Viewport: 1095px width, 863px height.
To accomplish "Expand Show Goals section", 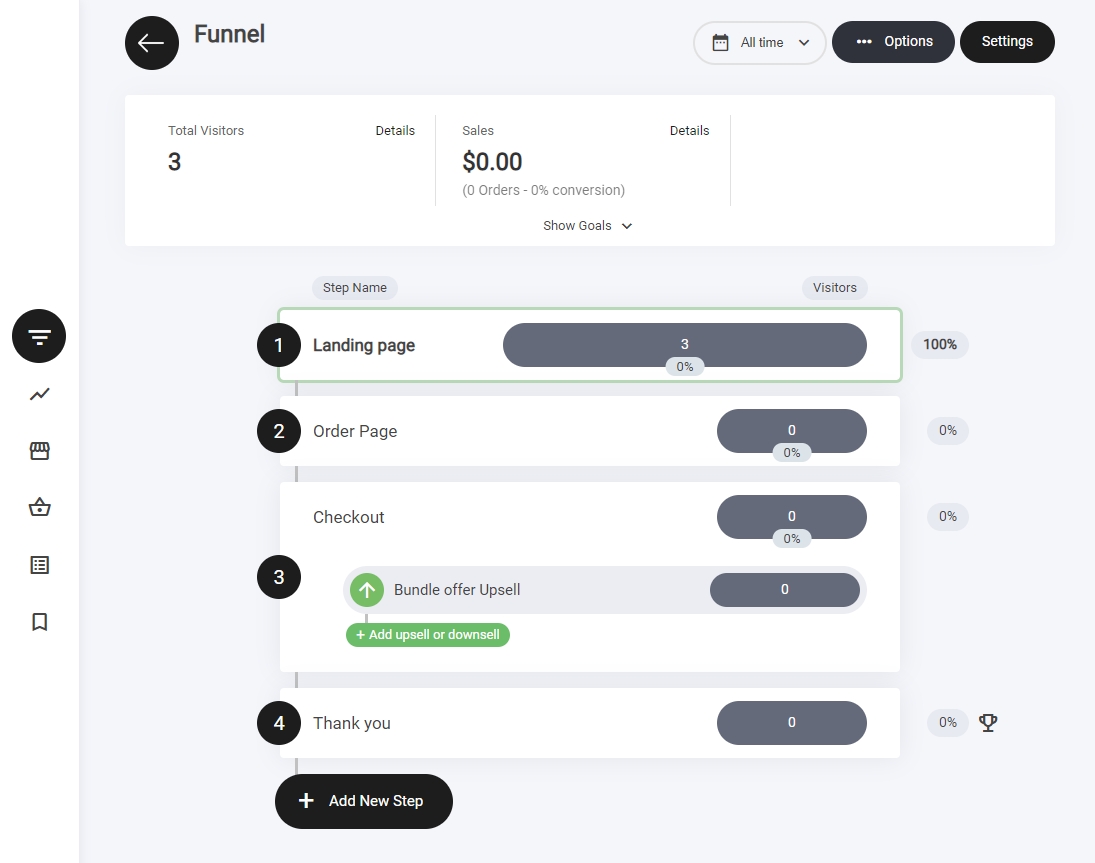I will [x=587, y=226].
